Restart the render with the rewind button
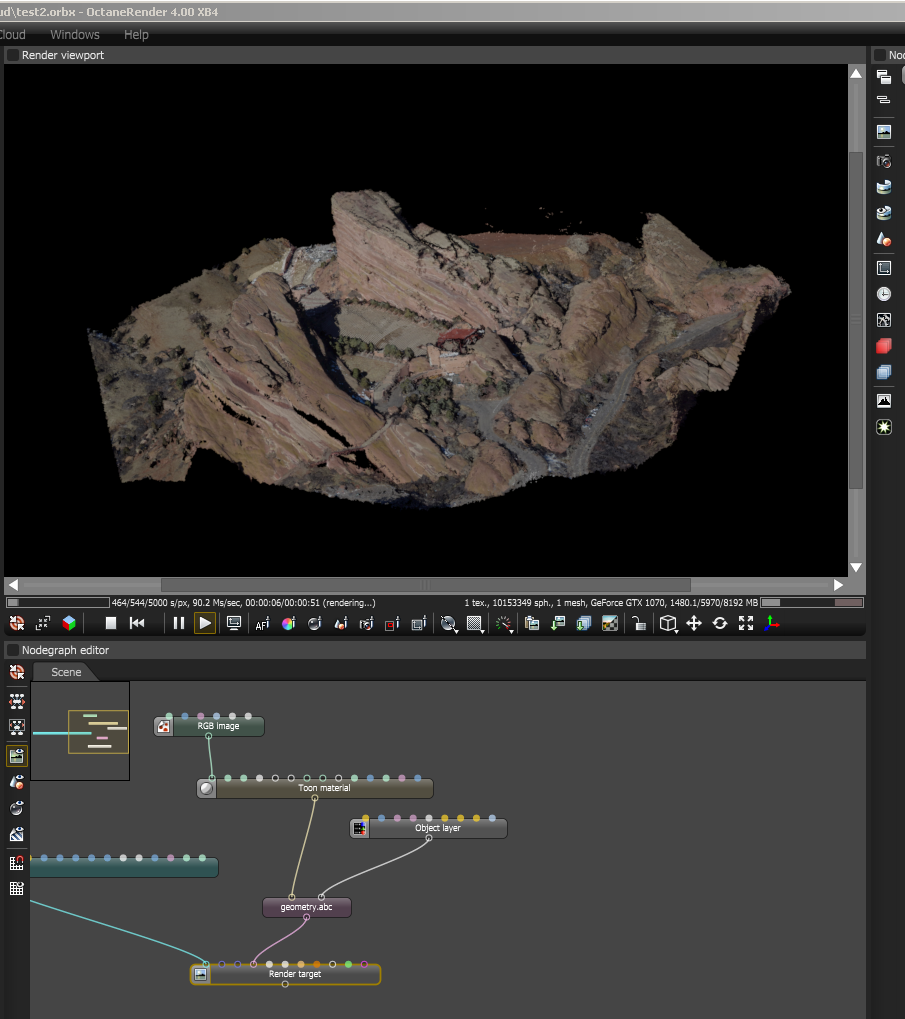The height and width of the screenshot is (1019, 905). (137, 623)
